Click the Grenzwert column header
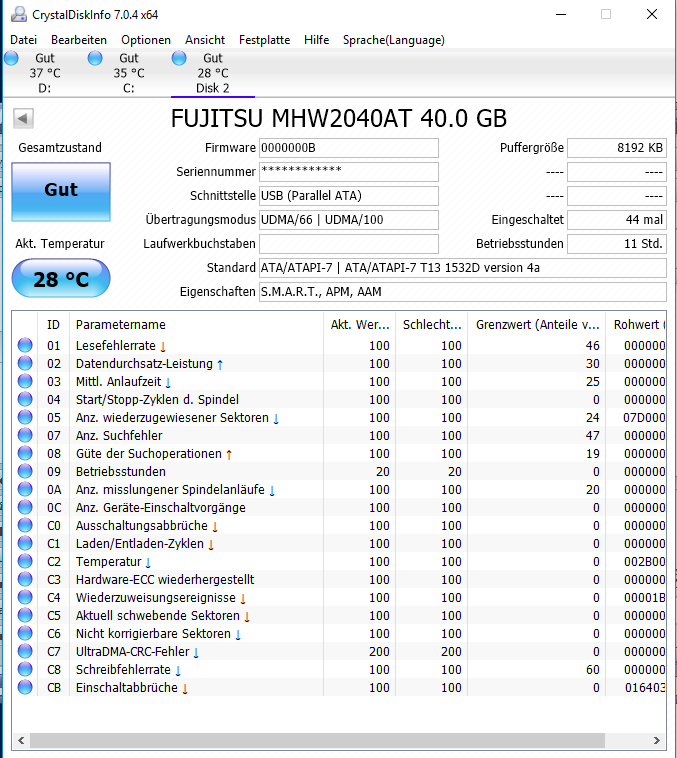677x758 pixels. pyautogui.click(x=537, y=324)
